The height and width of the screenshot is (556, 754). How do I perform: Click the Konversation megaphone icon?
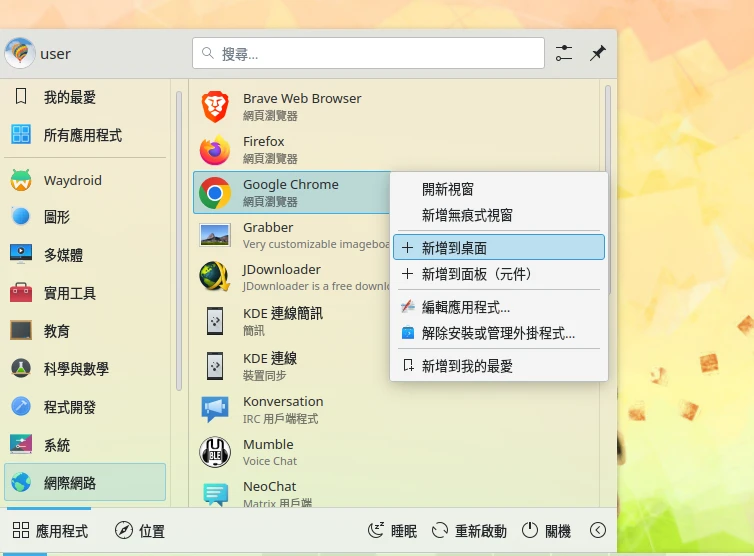(x=215, y=409)
